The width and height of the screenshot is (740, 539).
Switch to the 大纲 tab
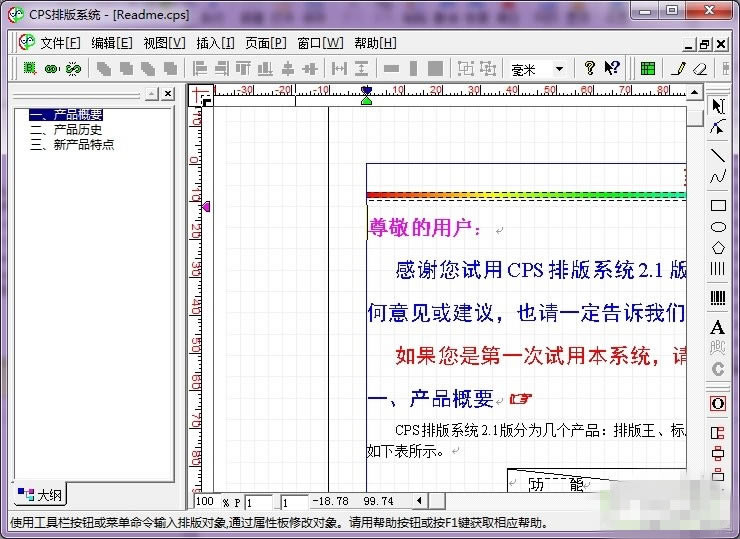[40, 495]
